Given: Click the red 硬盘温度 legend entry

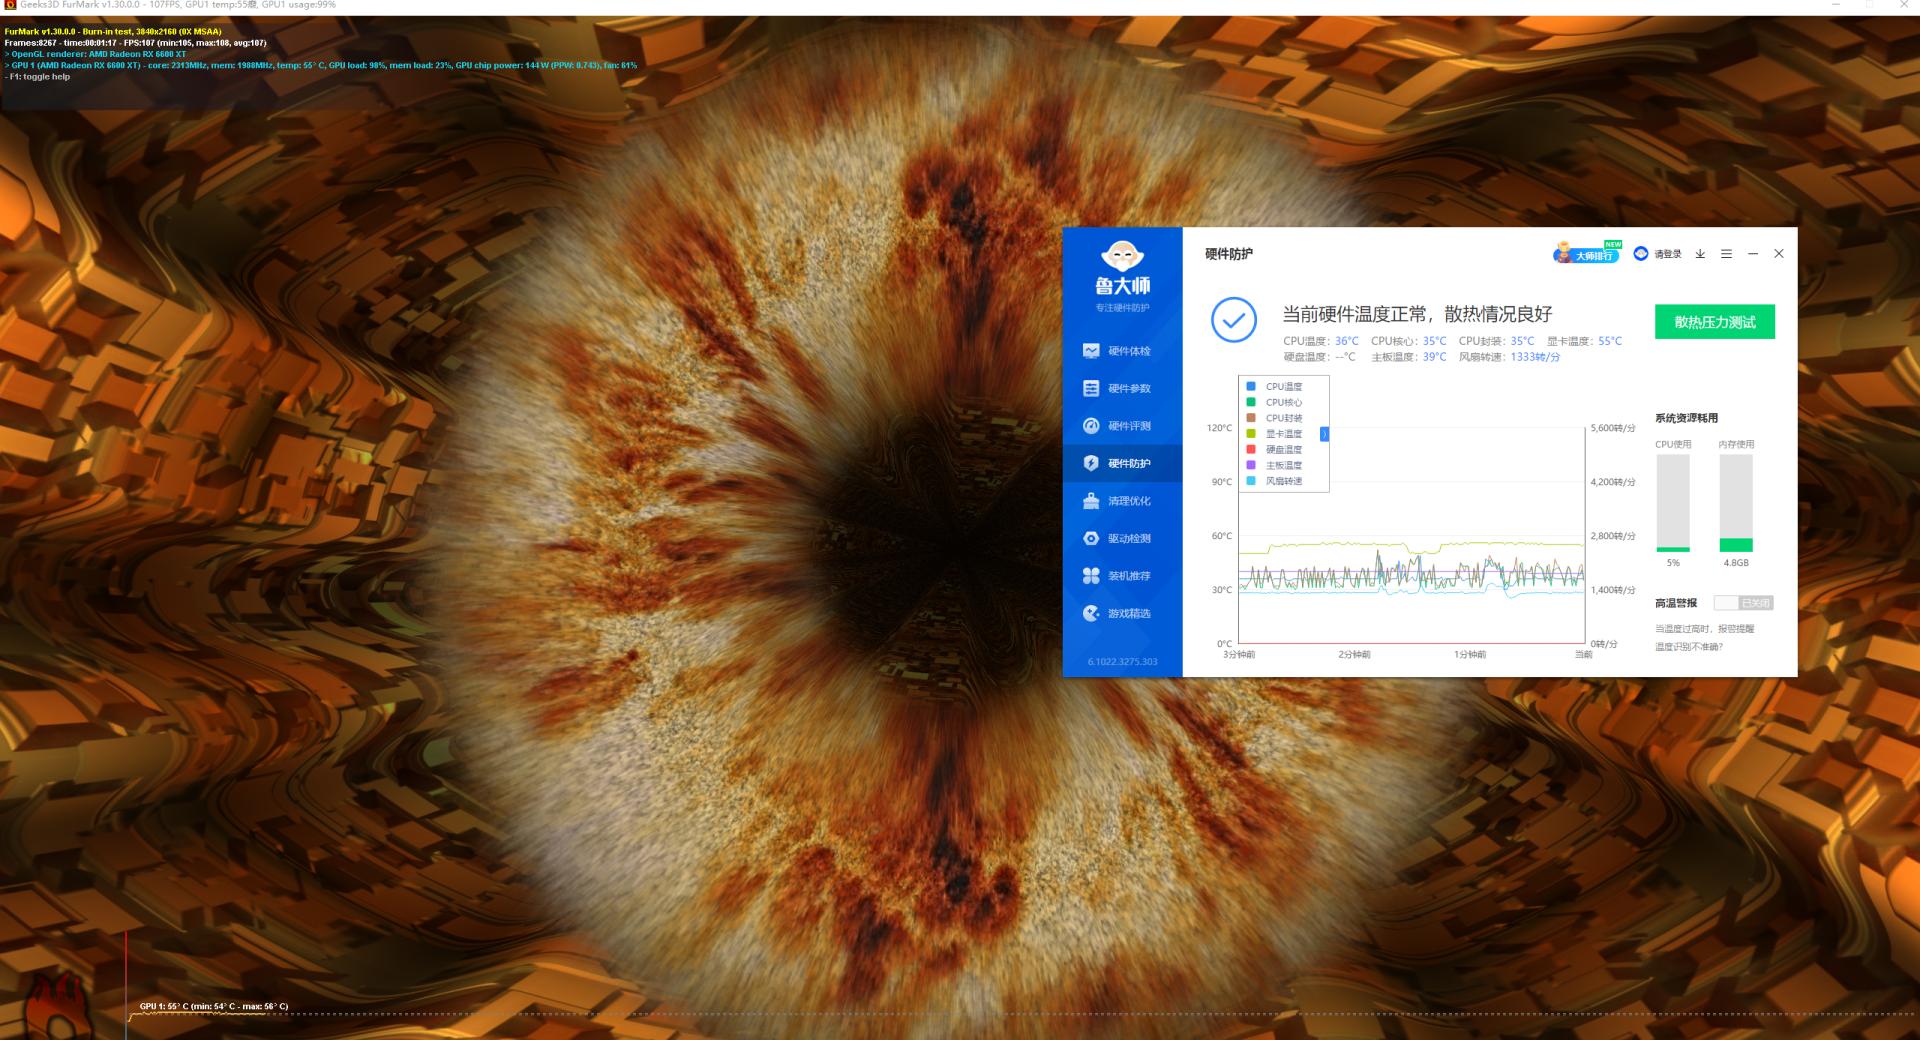Looking at the screenshot, I should click(x=1276, y=450).
